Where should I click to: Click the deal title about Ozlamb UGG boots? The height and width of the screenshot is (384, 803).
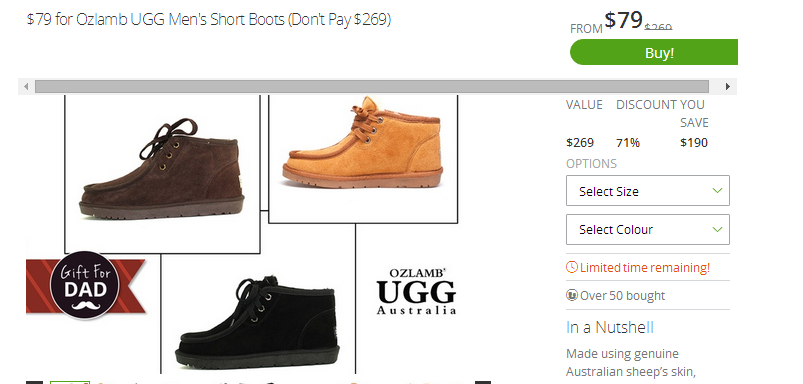click(x=209, y=20)
